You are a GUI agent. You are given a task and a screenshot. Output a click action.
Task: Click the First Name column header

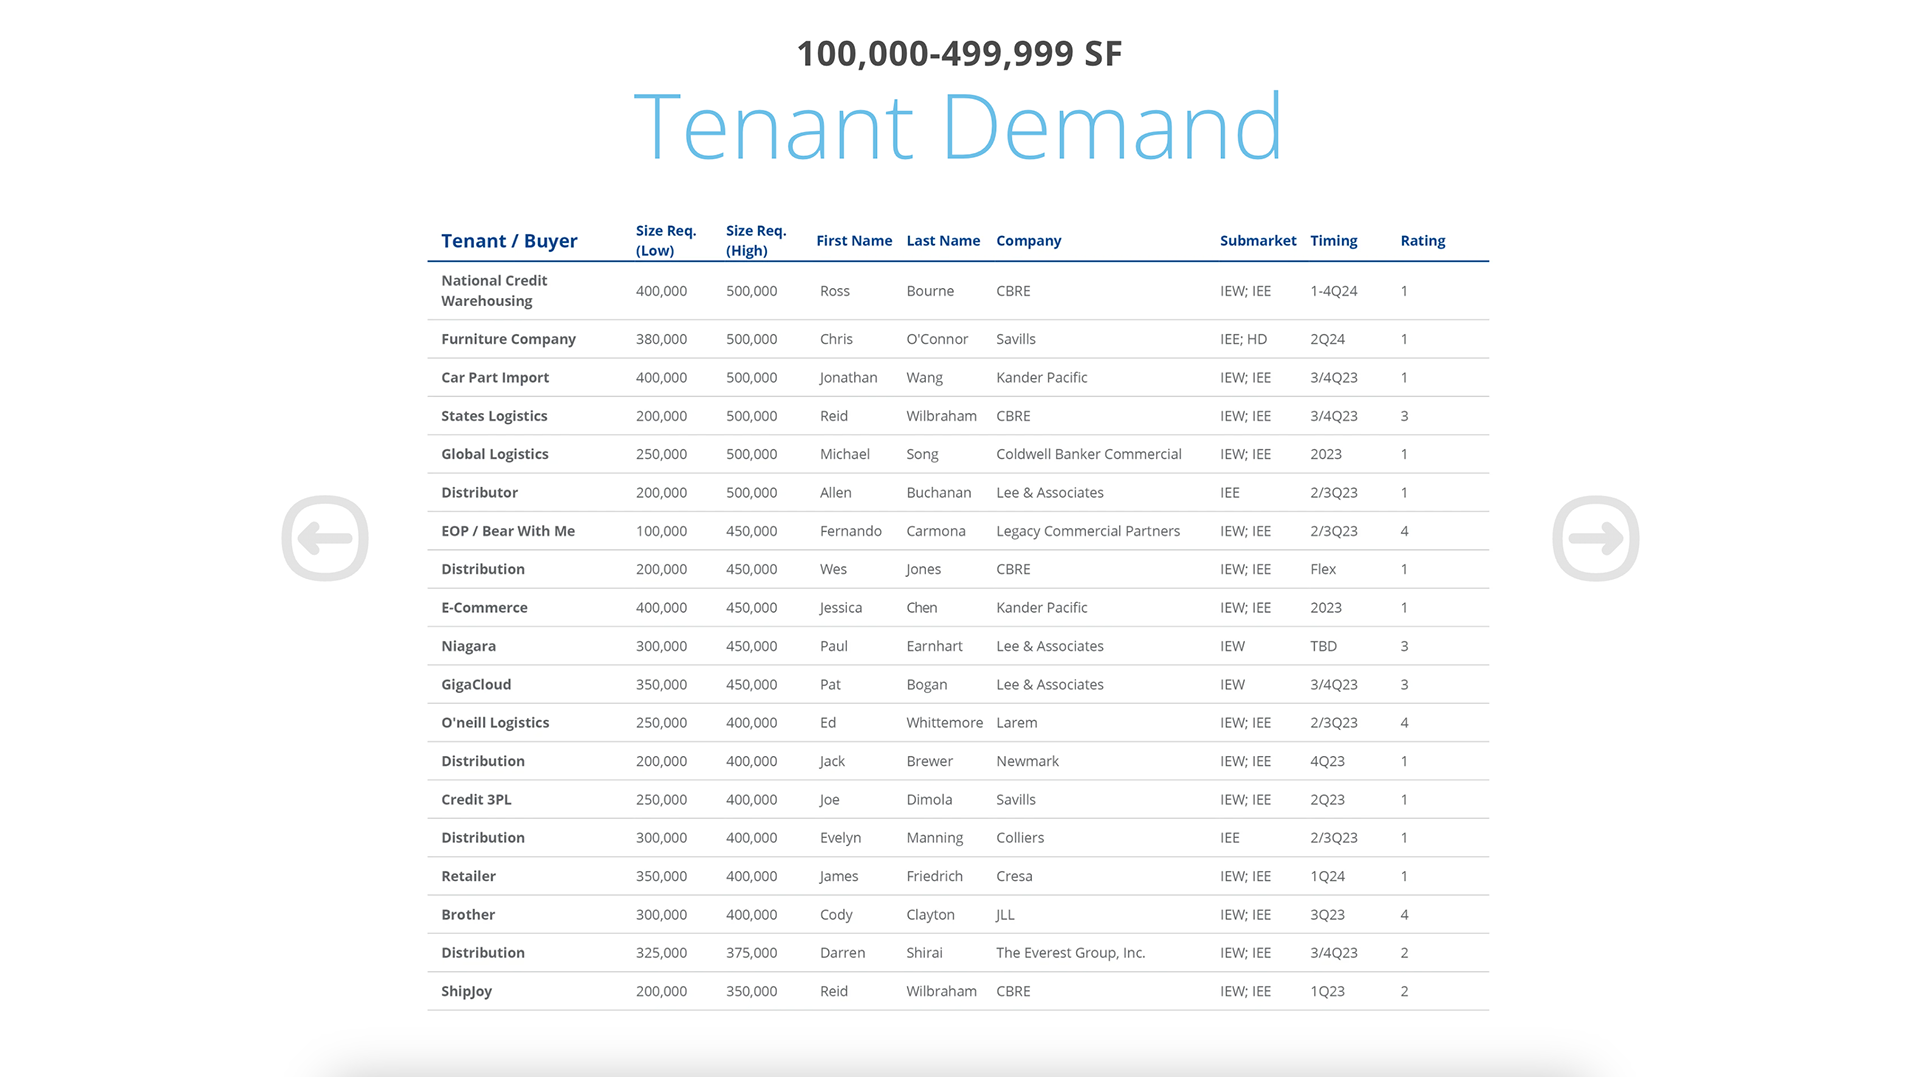(854, 241)
